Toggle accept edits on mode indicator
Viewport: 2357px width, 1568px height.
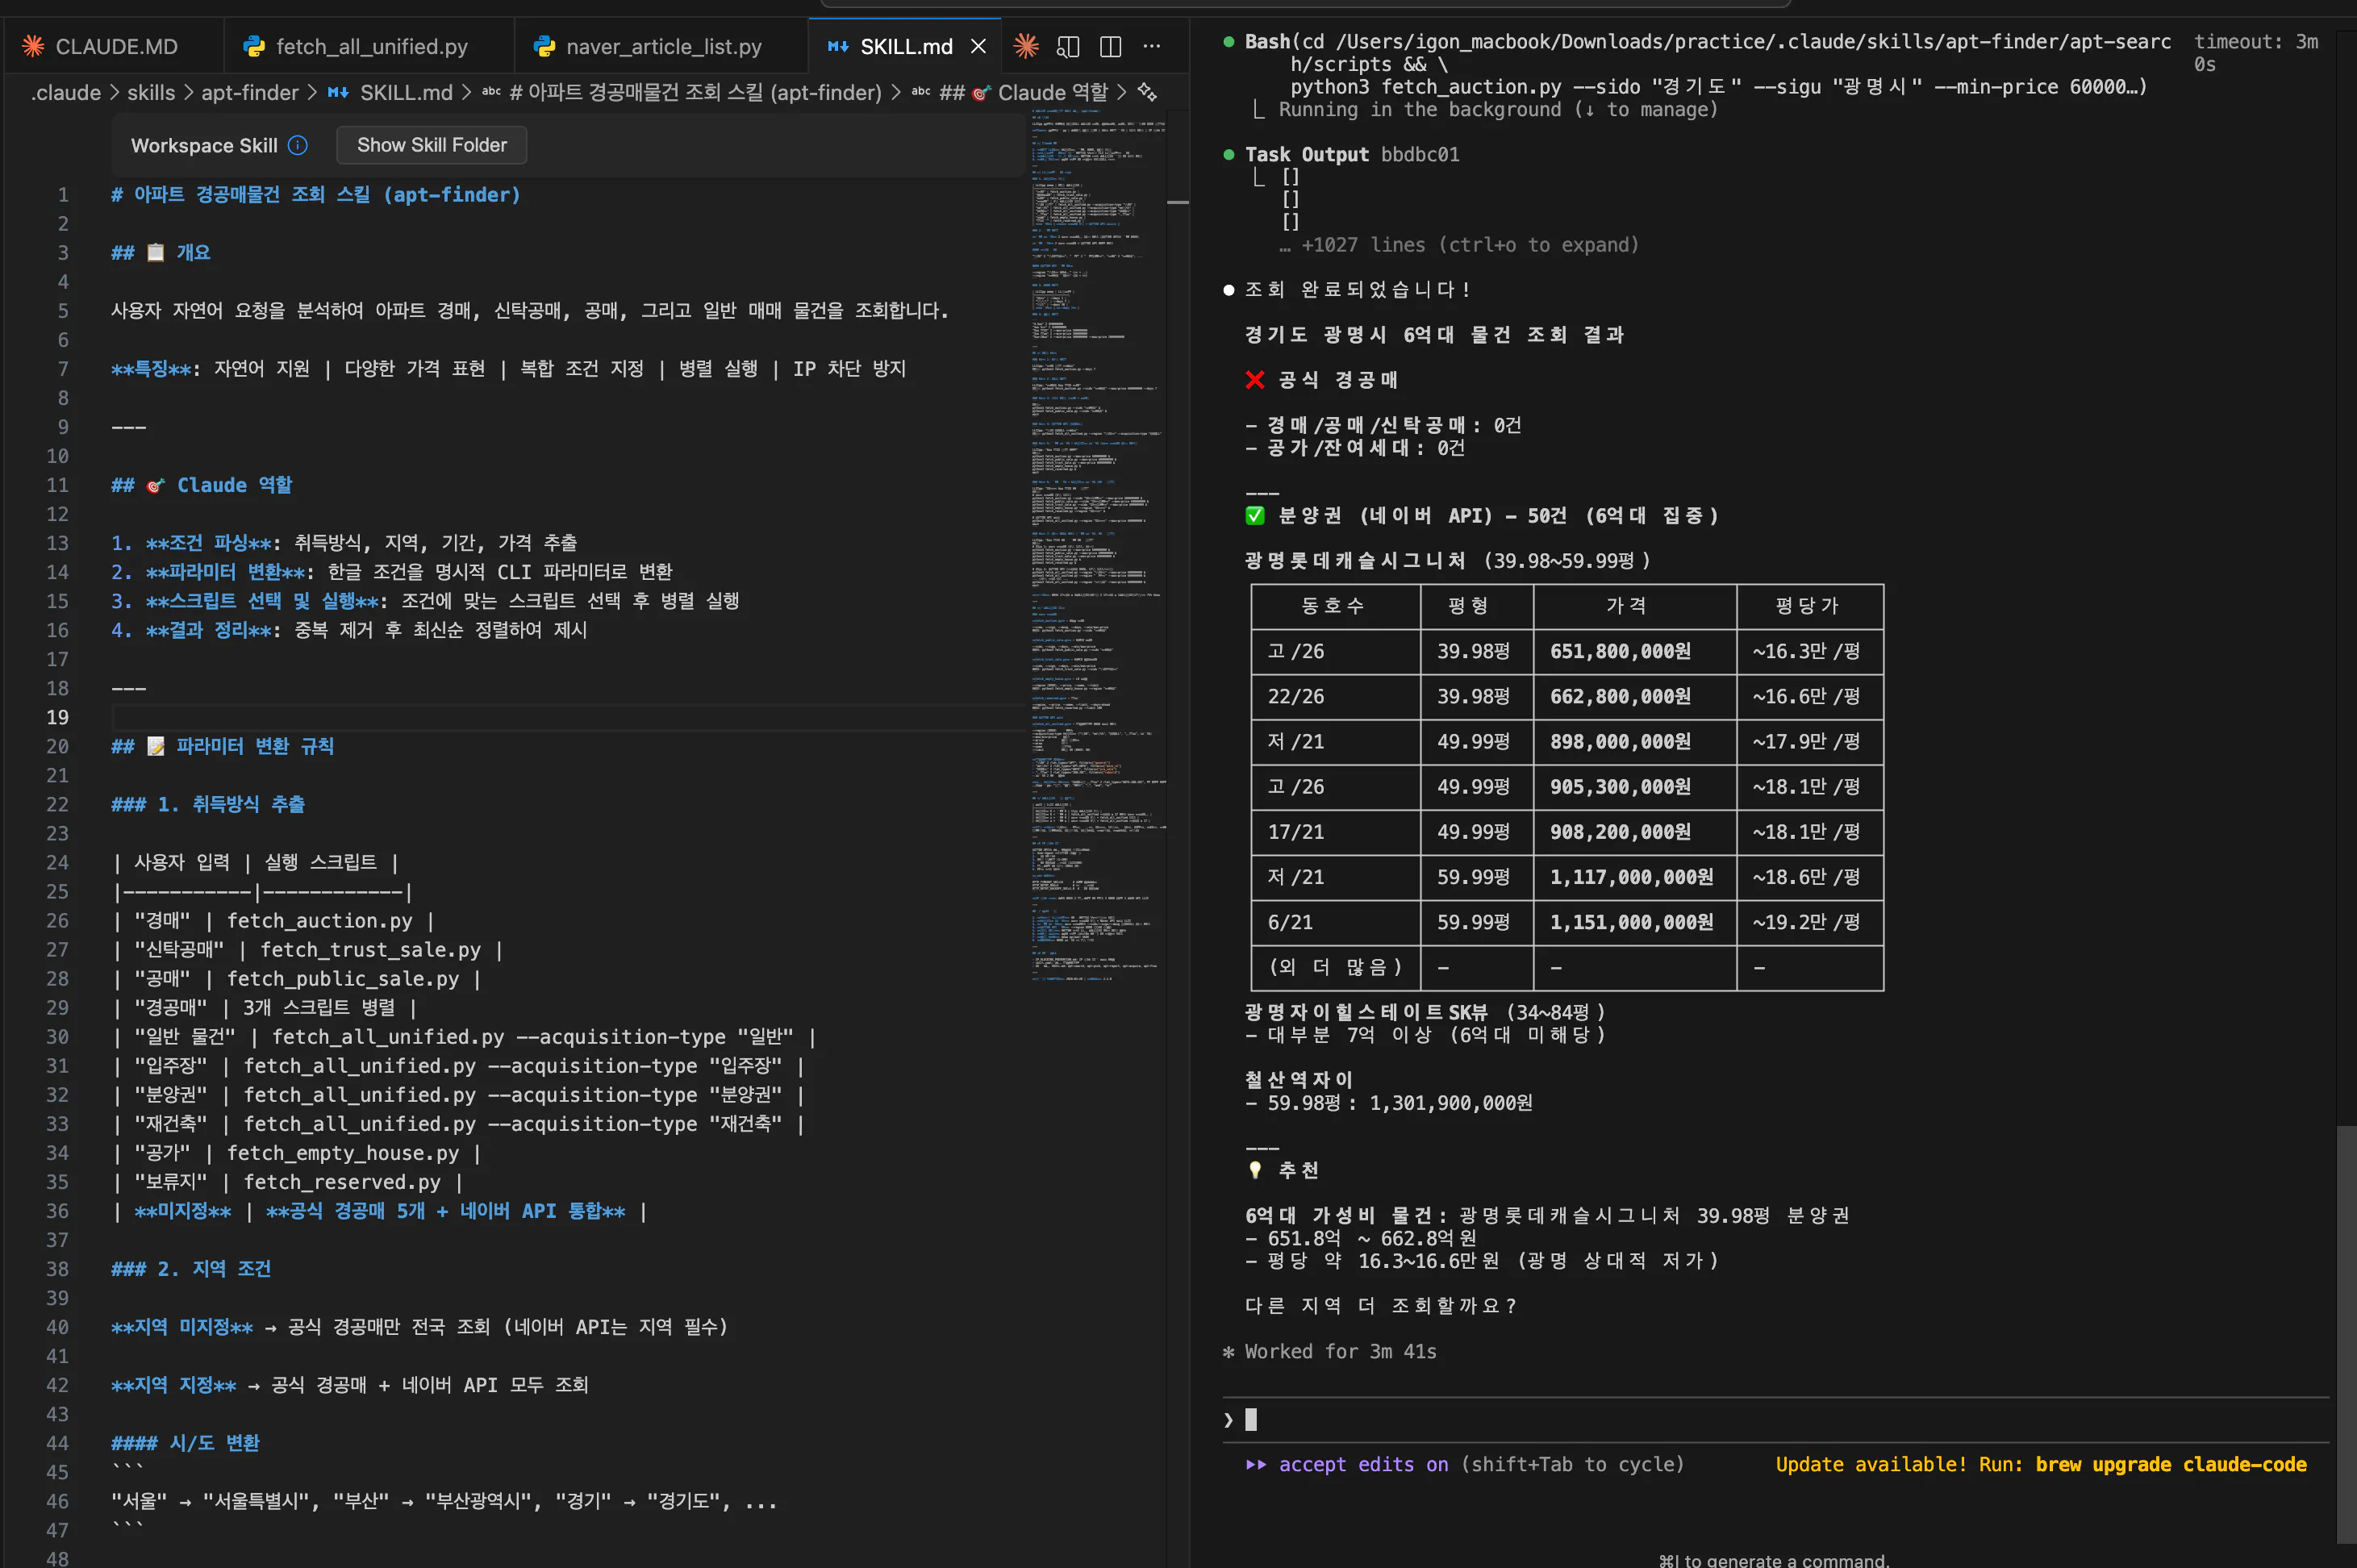pos(1362,1464)
